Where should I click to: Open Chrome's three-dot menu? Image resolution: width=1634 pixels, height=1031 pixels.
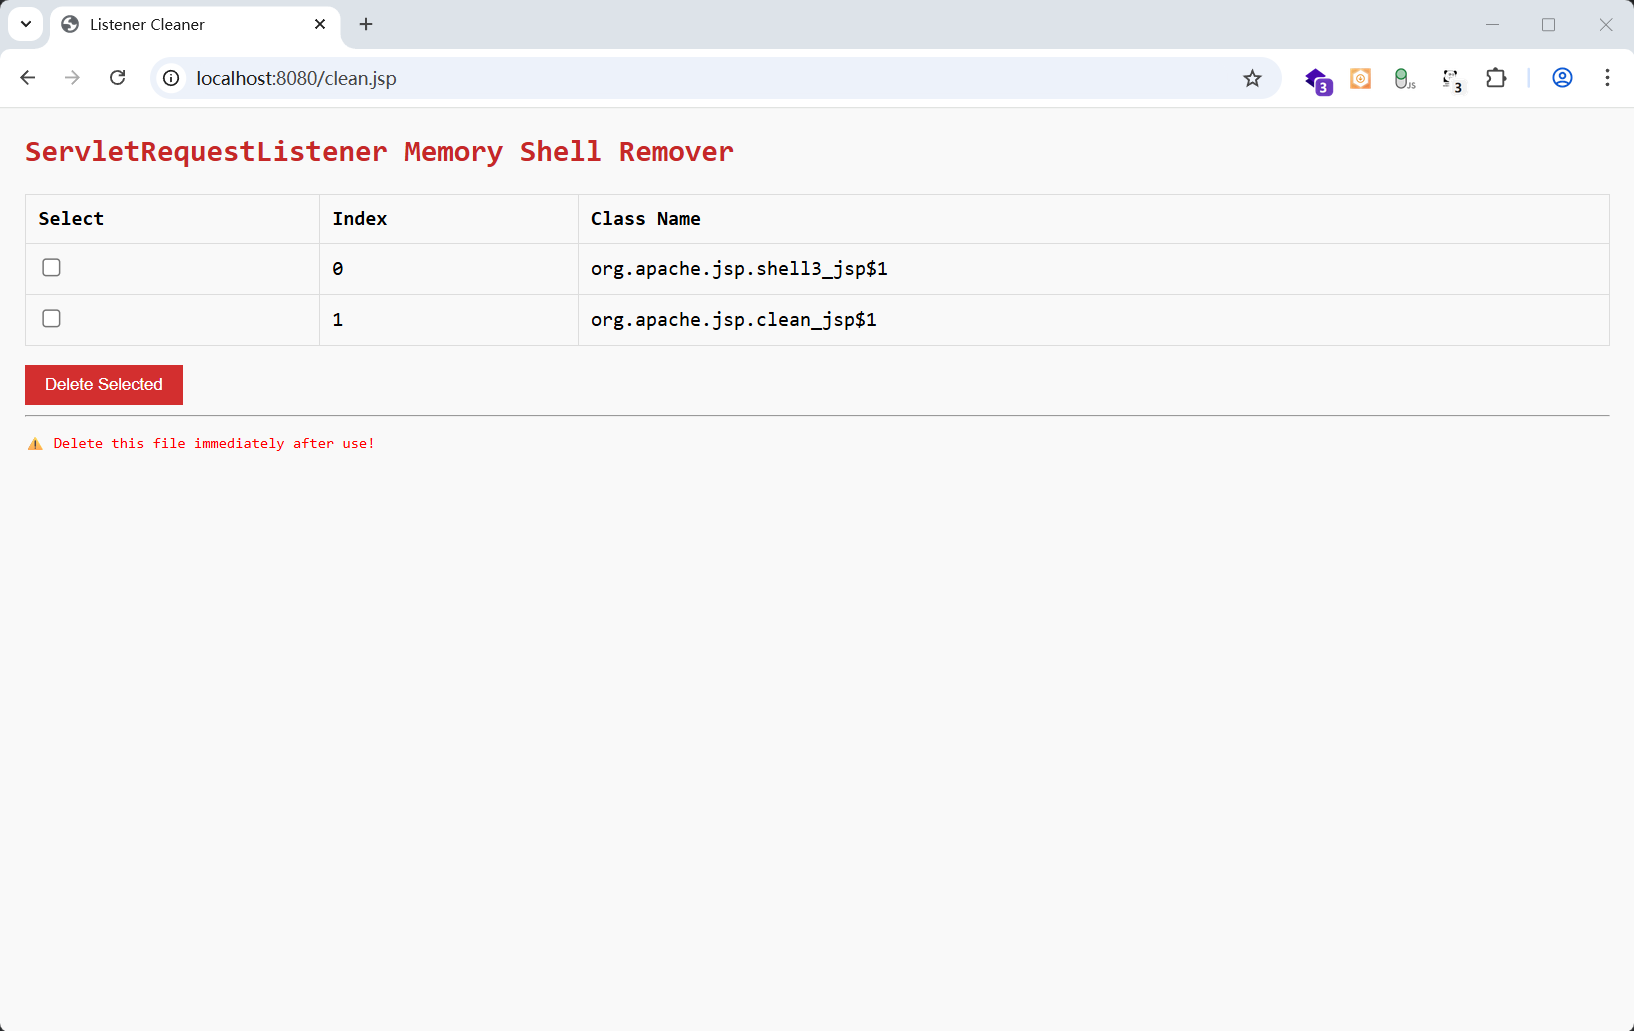(1607, 78)
